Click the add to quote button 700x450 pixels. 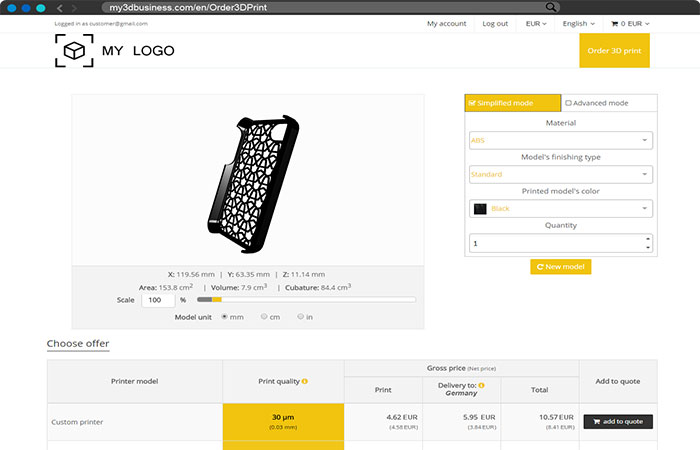(x=618, y=421)
